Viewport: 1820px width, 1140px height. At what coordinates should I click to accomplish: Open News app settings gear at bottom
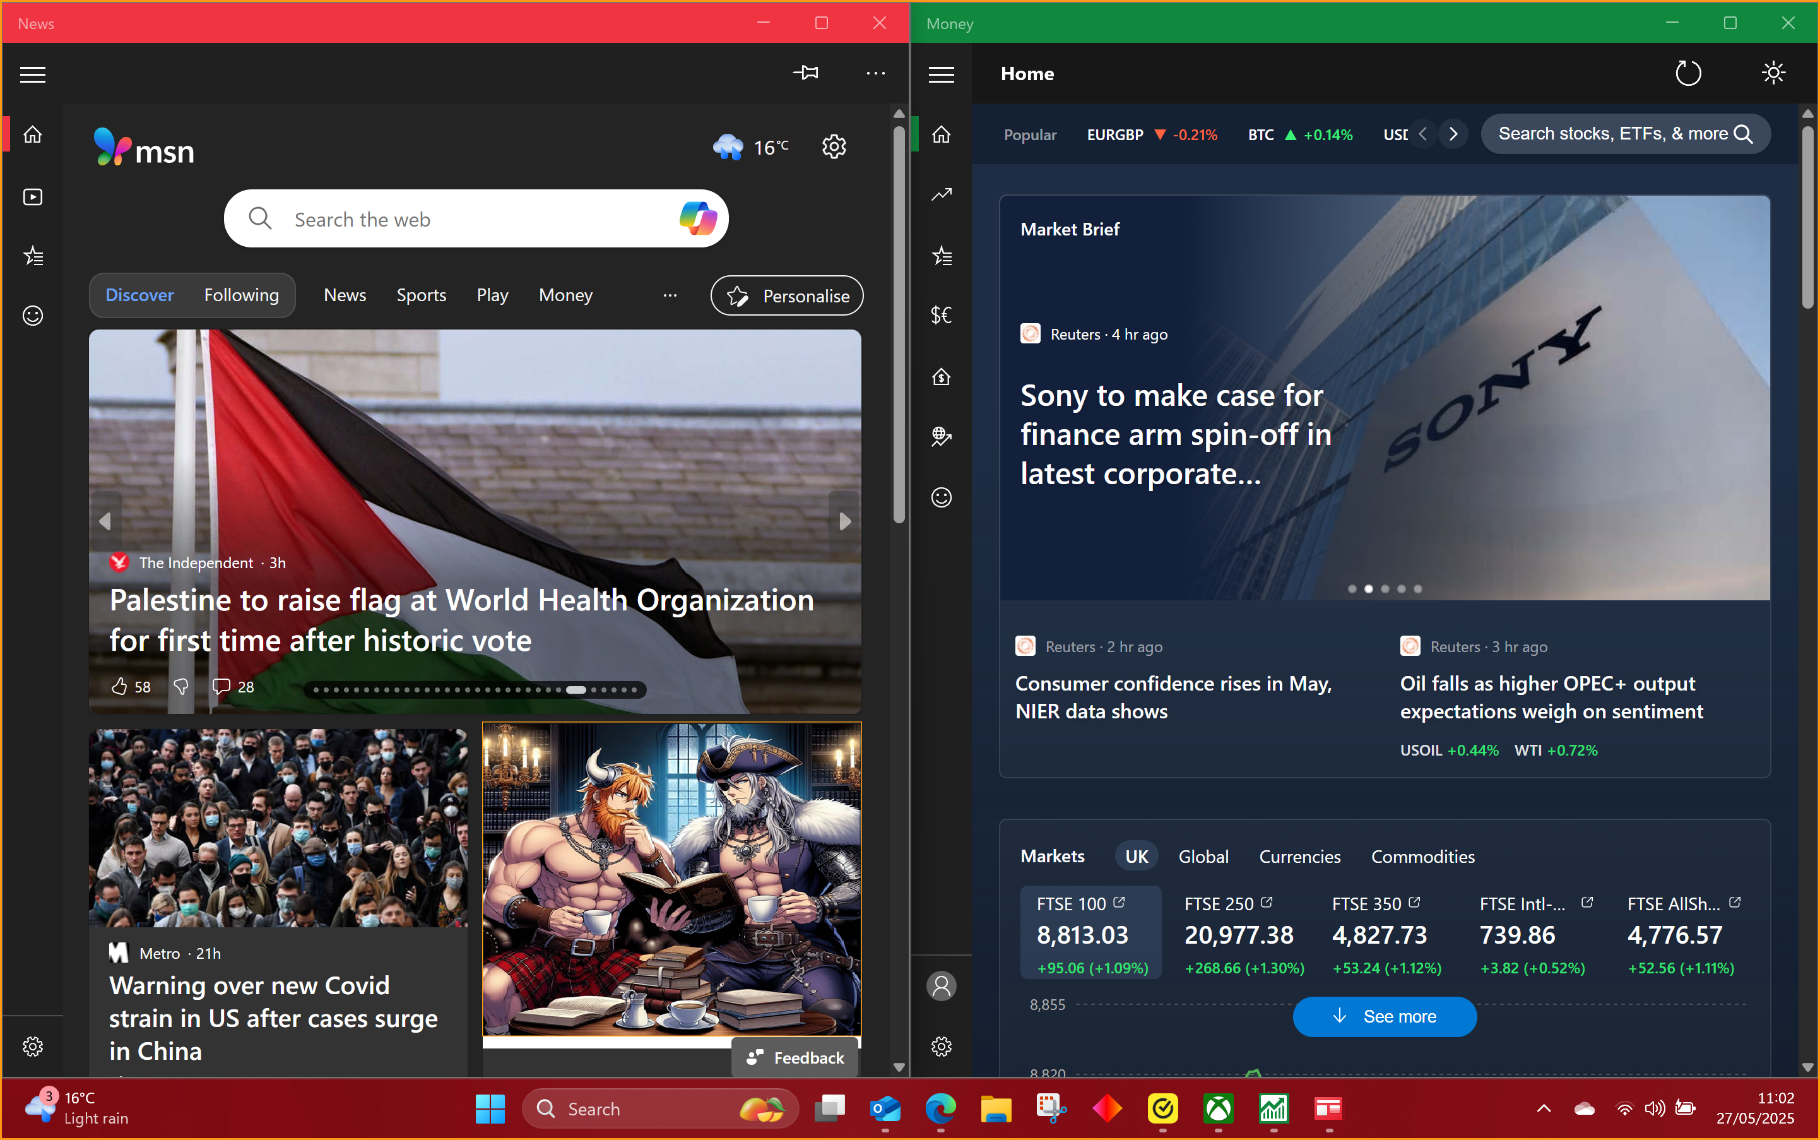pos(33,1047)
